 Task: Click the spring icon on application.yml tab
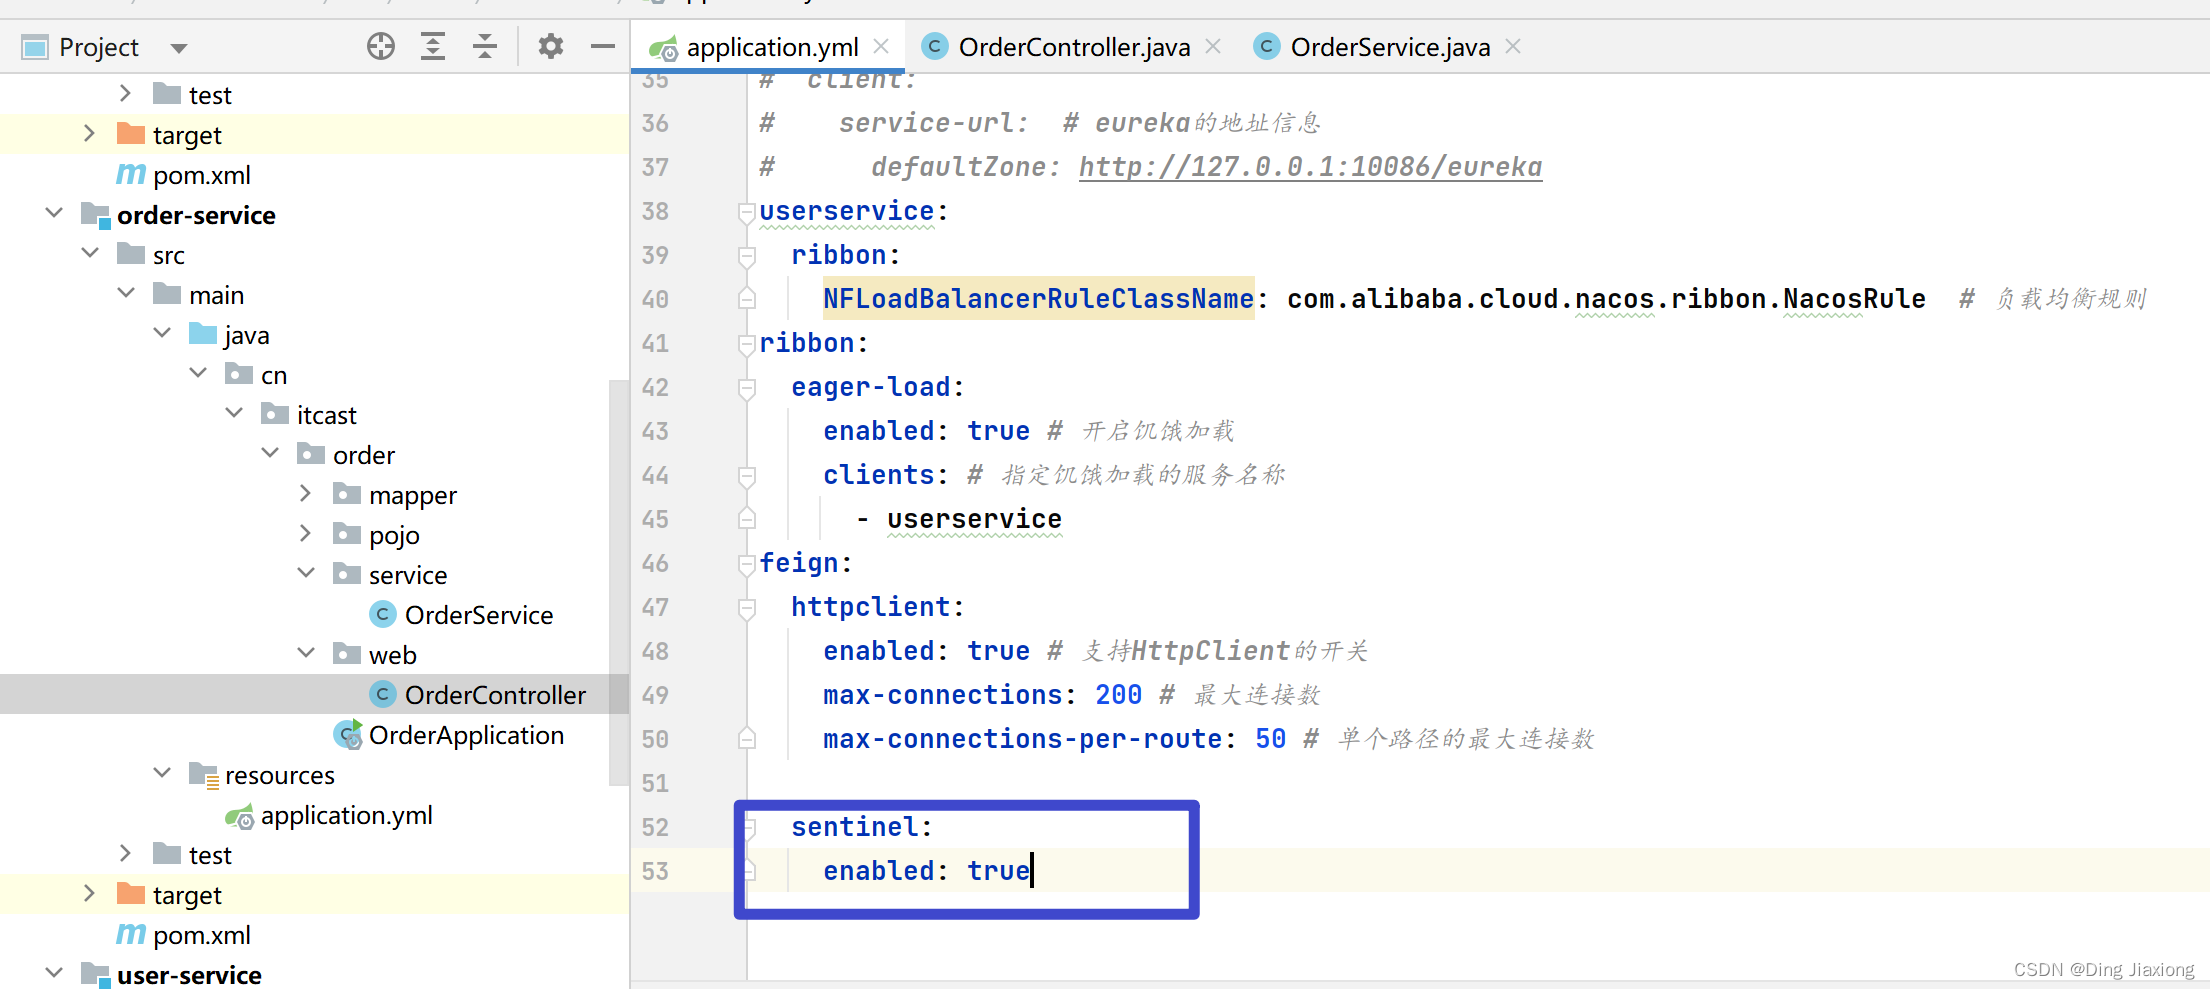point(663,48)
